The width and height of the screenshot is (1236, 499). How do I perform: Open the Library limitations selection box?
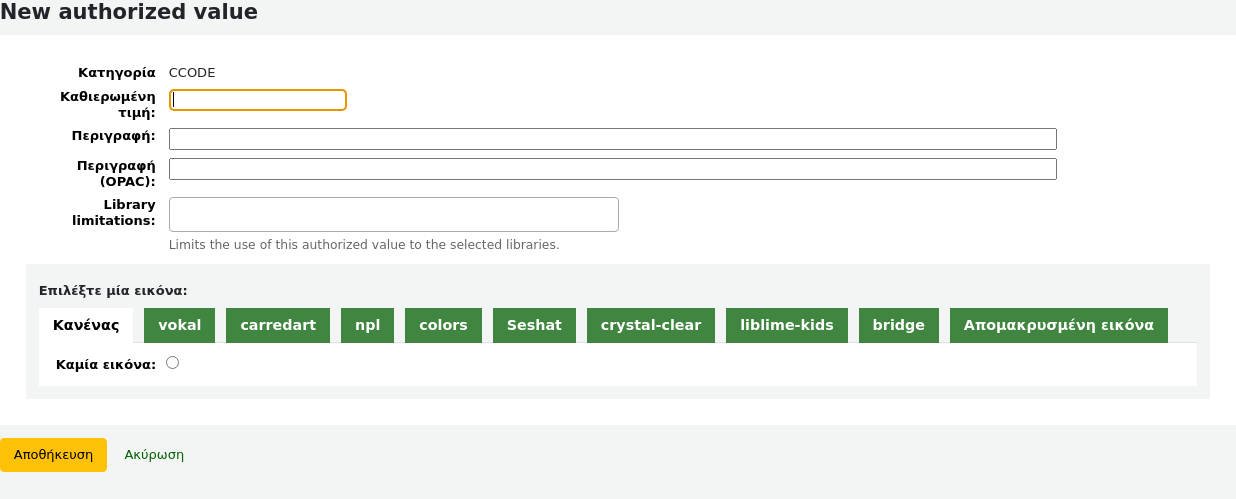point(393,214)
